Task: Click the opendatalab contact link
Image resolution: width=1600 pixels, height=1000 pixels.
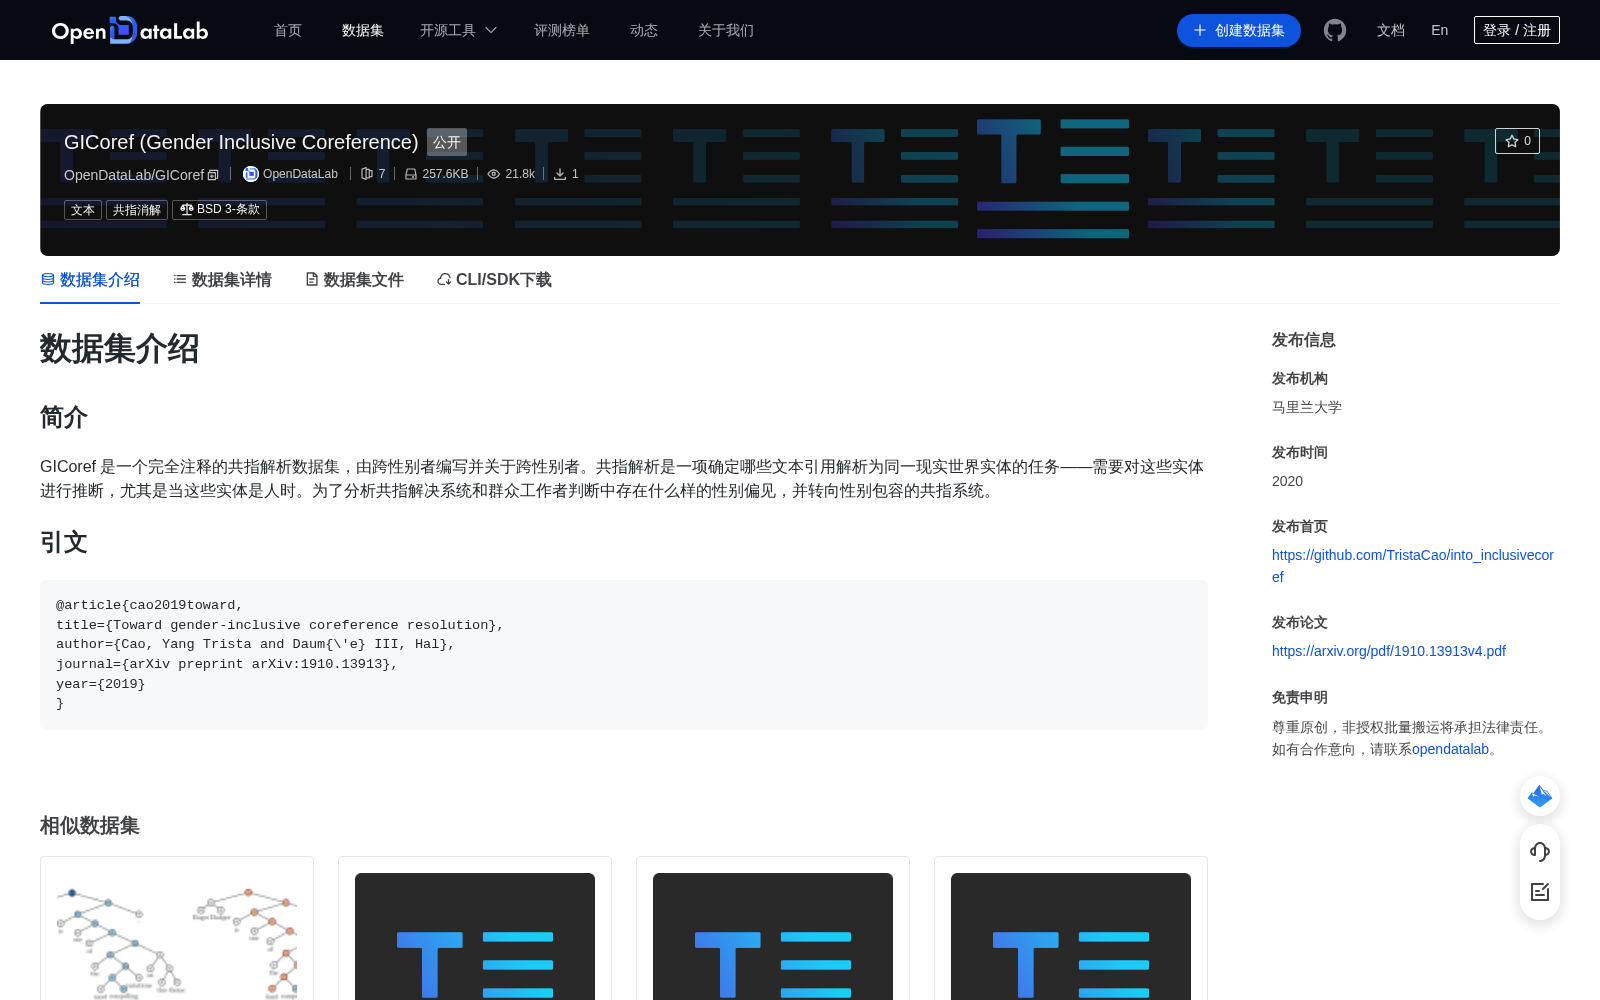Action: point(1450,749)
